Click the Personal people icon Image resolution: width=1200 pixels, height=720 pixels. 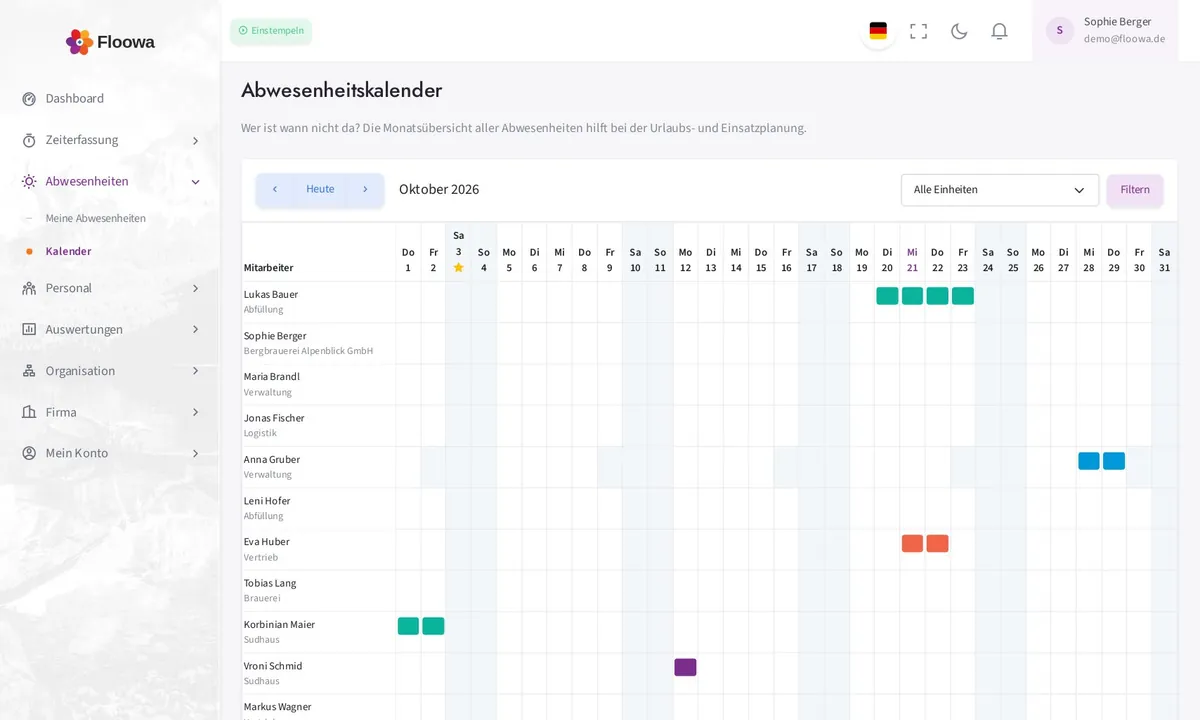tap(29, 288)
